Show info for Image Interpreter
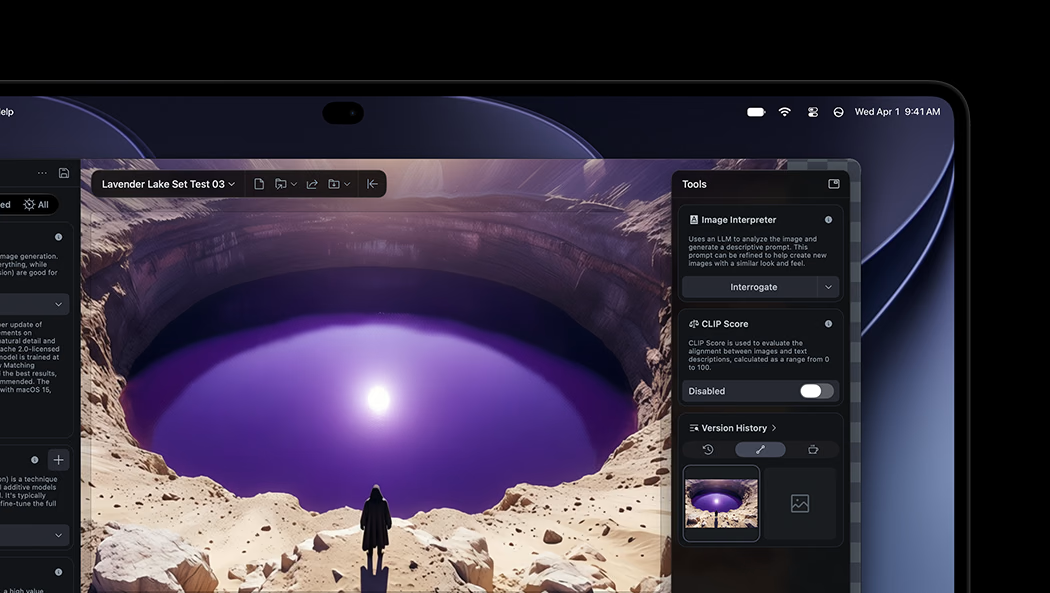The width and height of the screenshot is (1050, 593). click(x=828, y=220)
